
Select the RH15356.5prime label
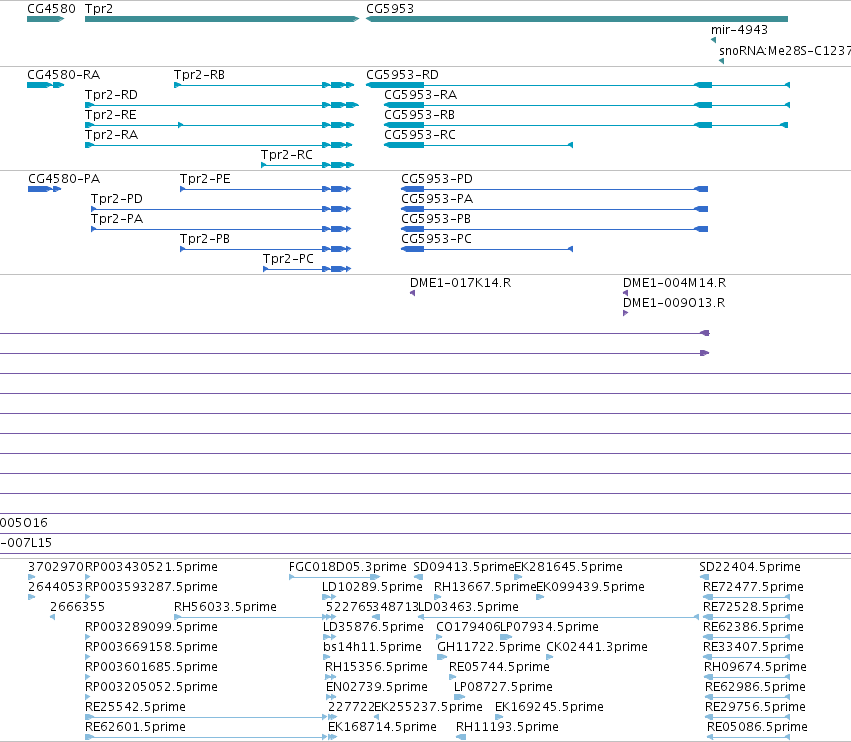point(376,668)
